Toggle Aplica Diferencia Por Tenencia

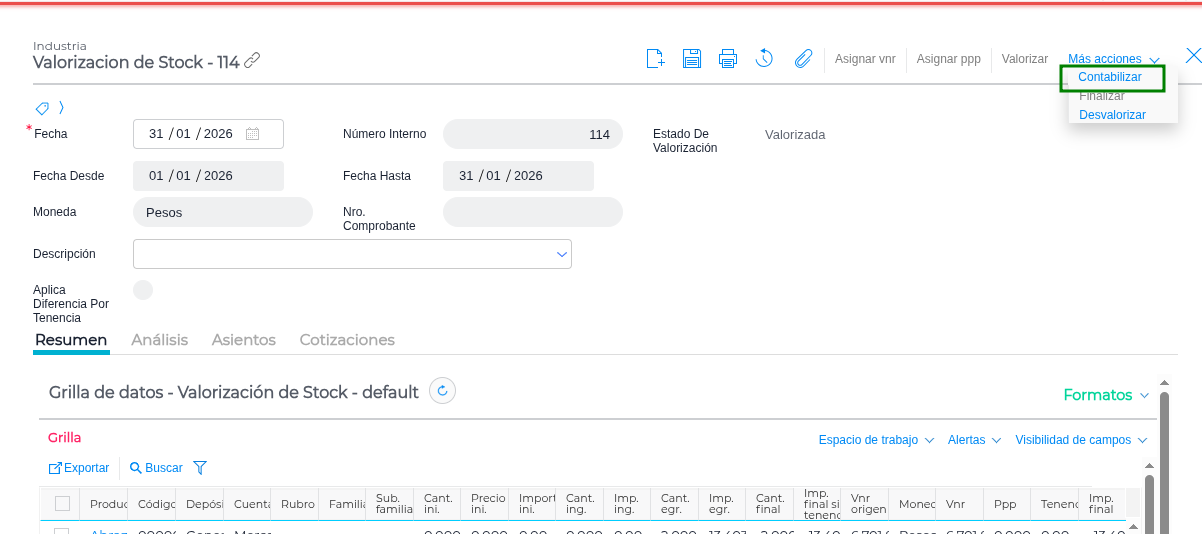pos(143,290)
